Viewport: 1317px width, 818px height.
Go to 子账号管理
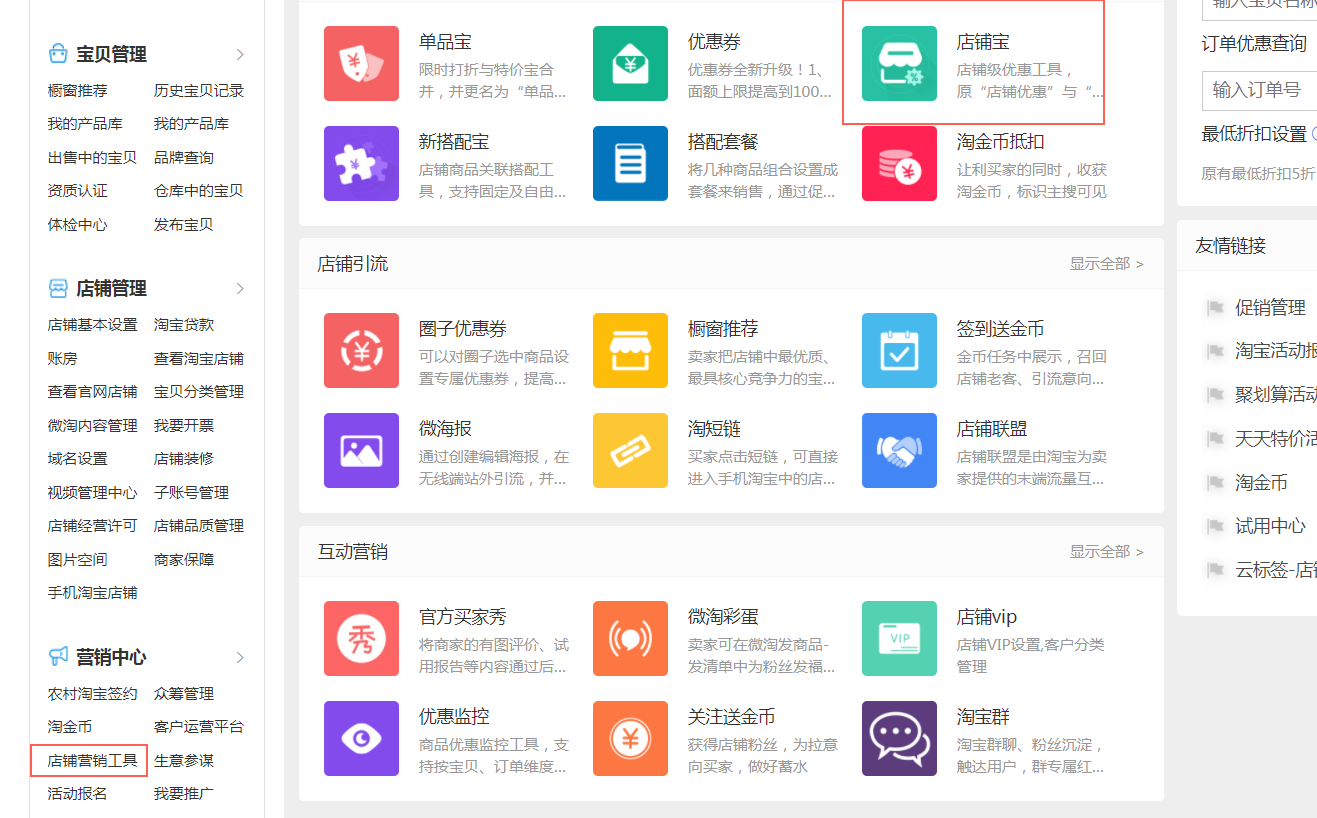tap(192, 493)
